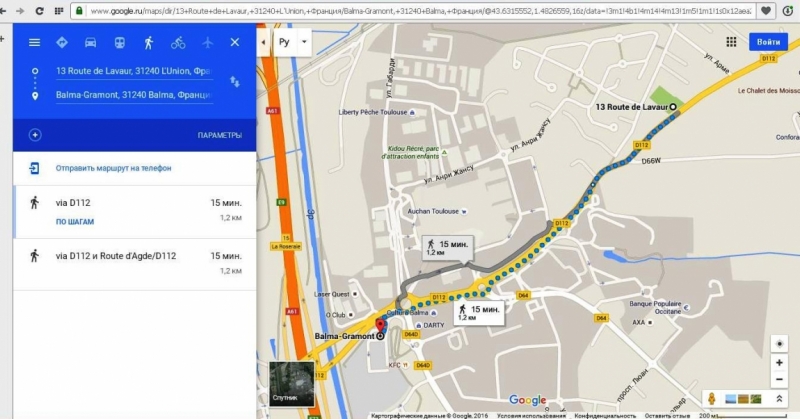
Task: Switch to Спутник satellite thumbnail
Action: pos(292,384)
